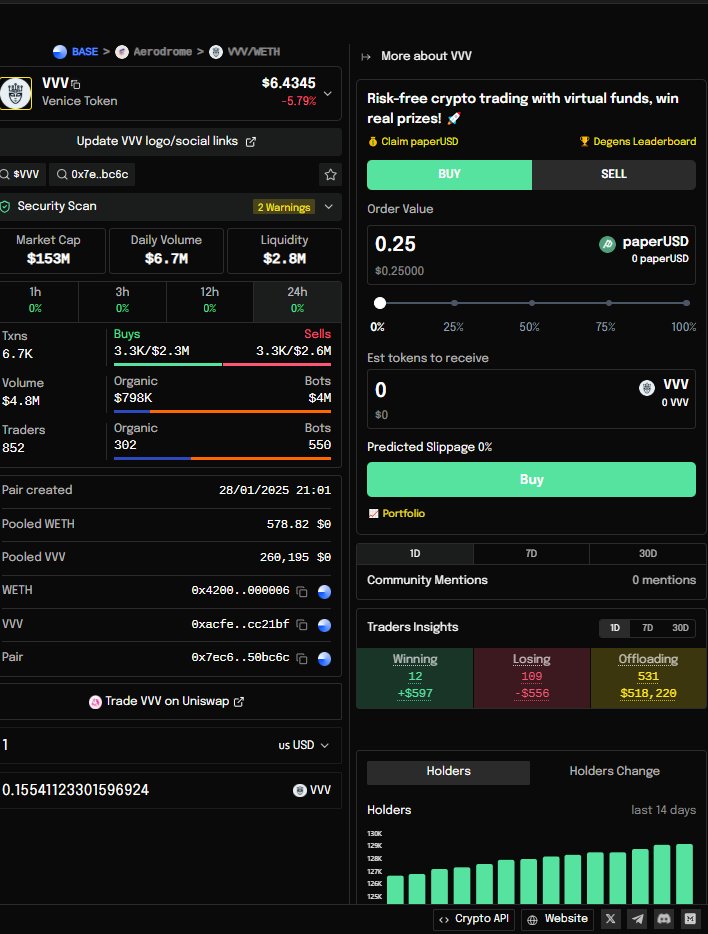Click the paperUSD coin icon
708x934 pixels.
coord(607,244)
